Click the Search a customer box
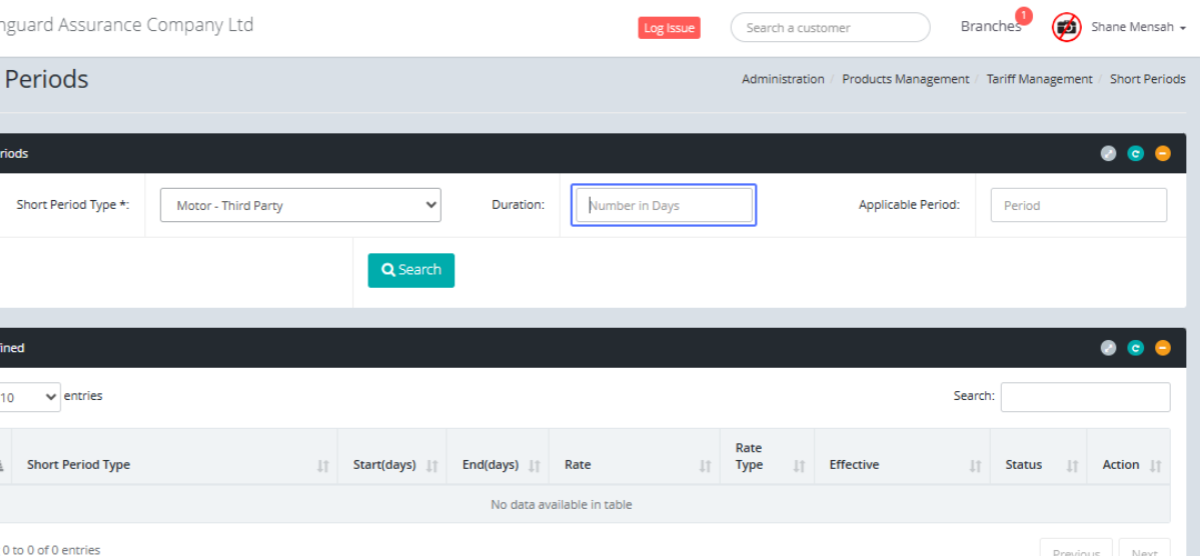Viewport: 1200px width, 556px height. click(830, 28)
